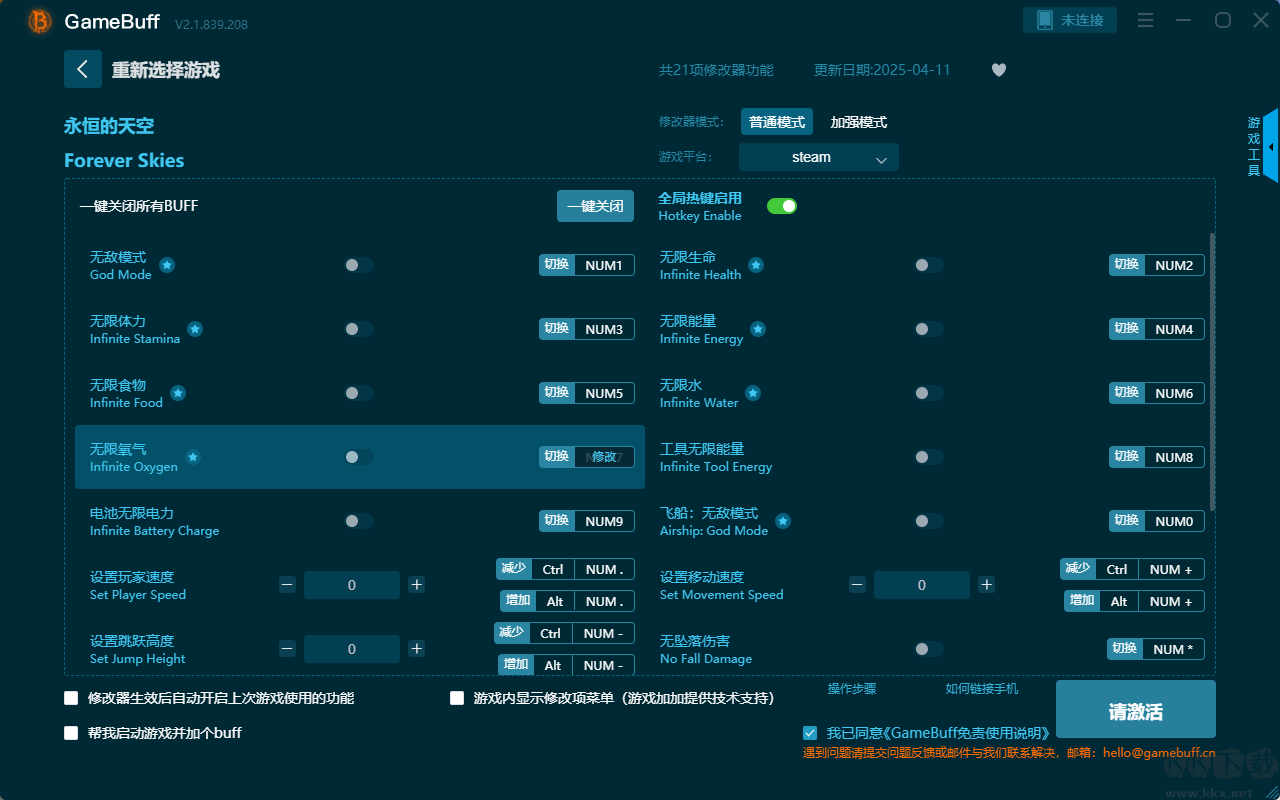Open the steam game platform dropdown
The height and width of the screenshot is (800, 1280).
click(818, 157)
